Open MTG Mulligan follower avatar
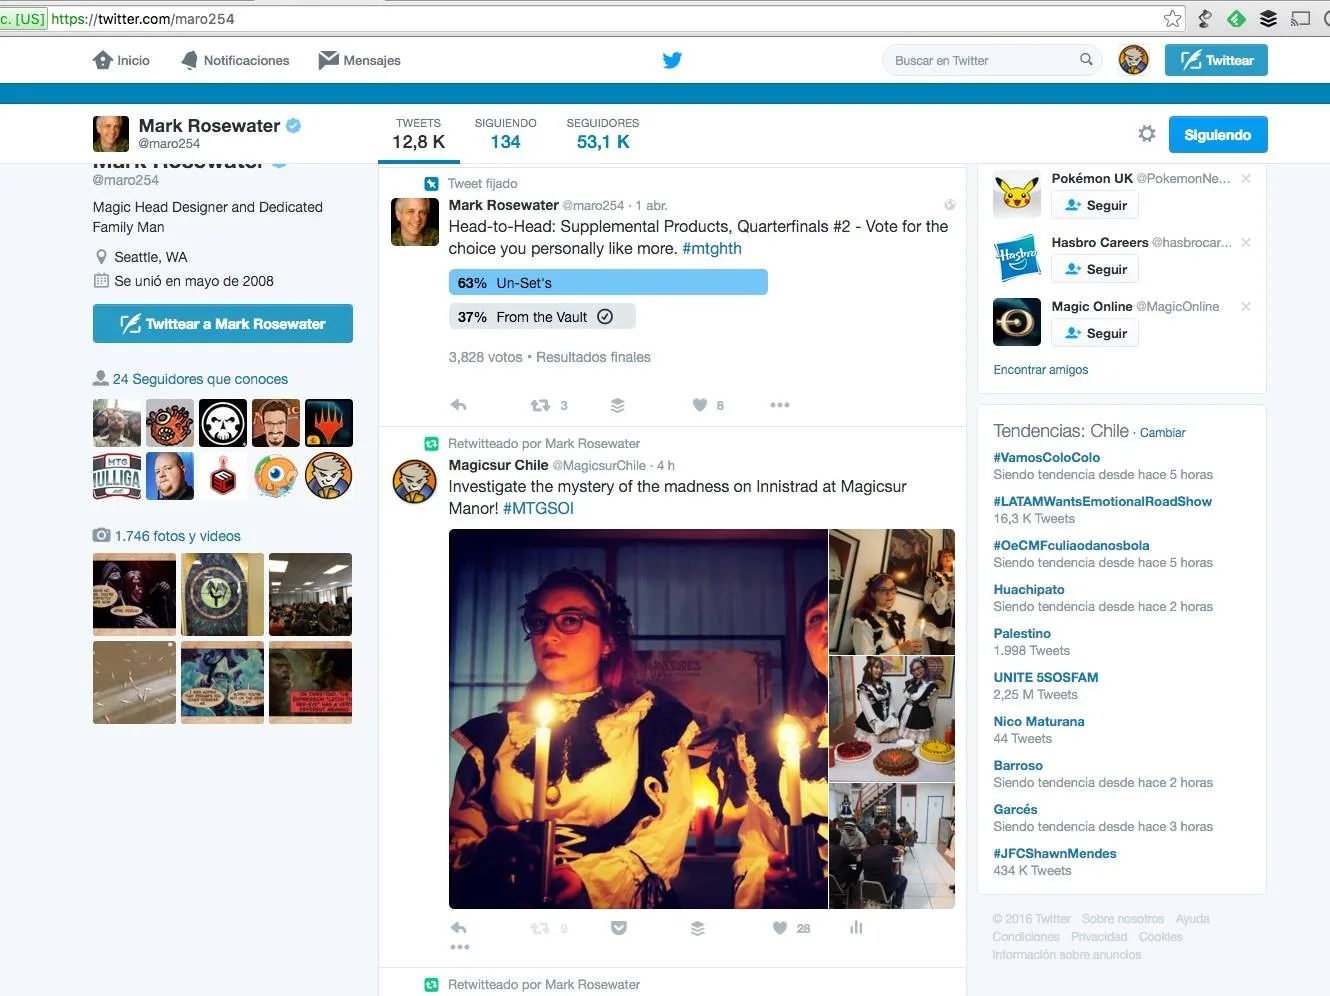This screenshot has width=1330, height=996. 117,476
